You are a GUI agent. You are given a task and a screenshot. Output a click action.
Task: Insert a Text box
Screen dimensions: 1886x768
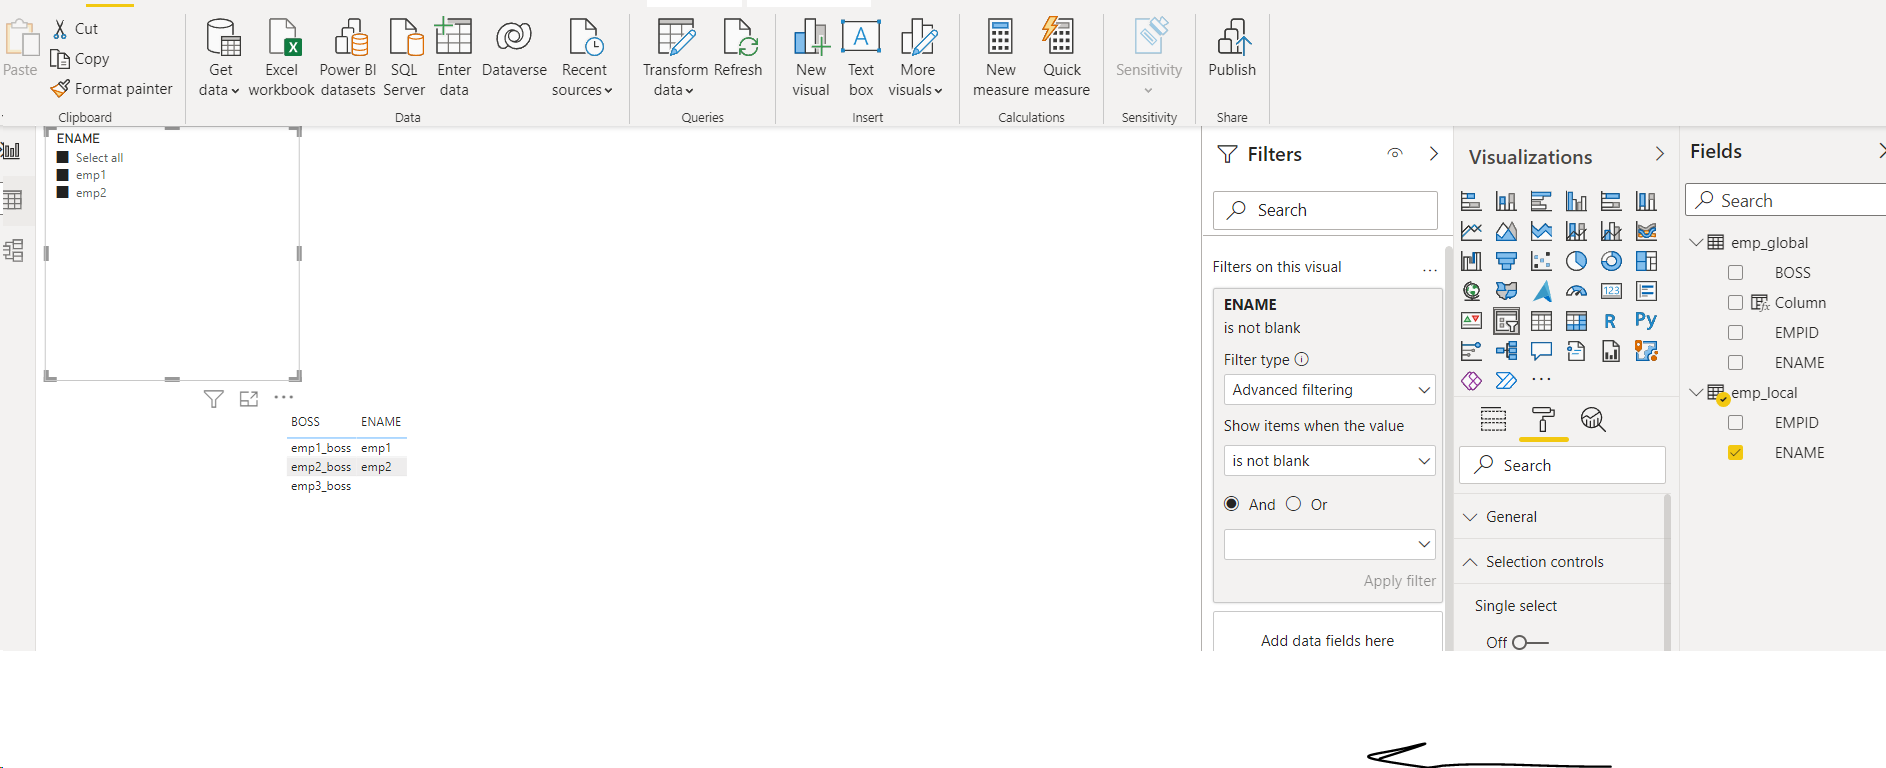(861, 58)
